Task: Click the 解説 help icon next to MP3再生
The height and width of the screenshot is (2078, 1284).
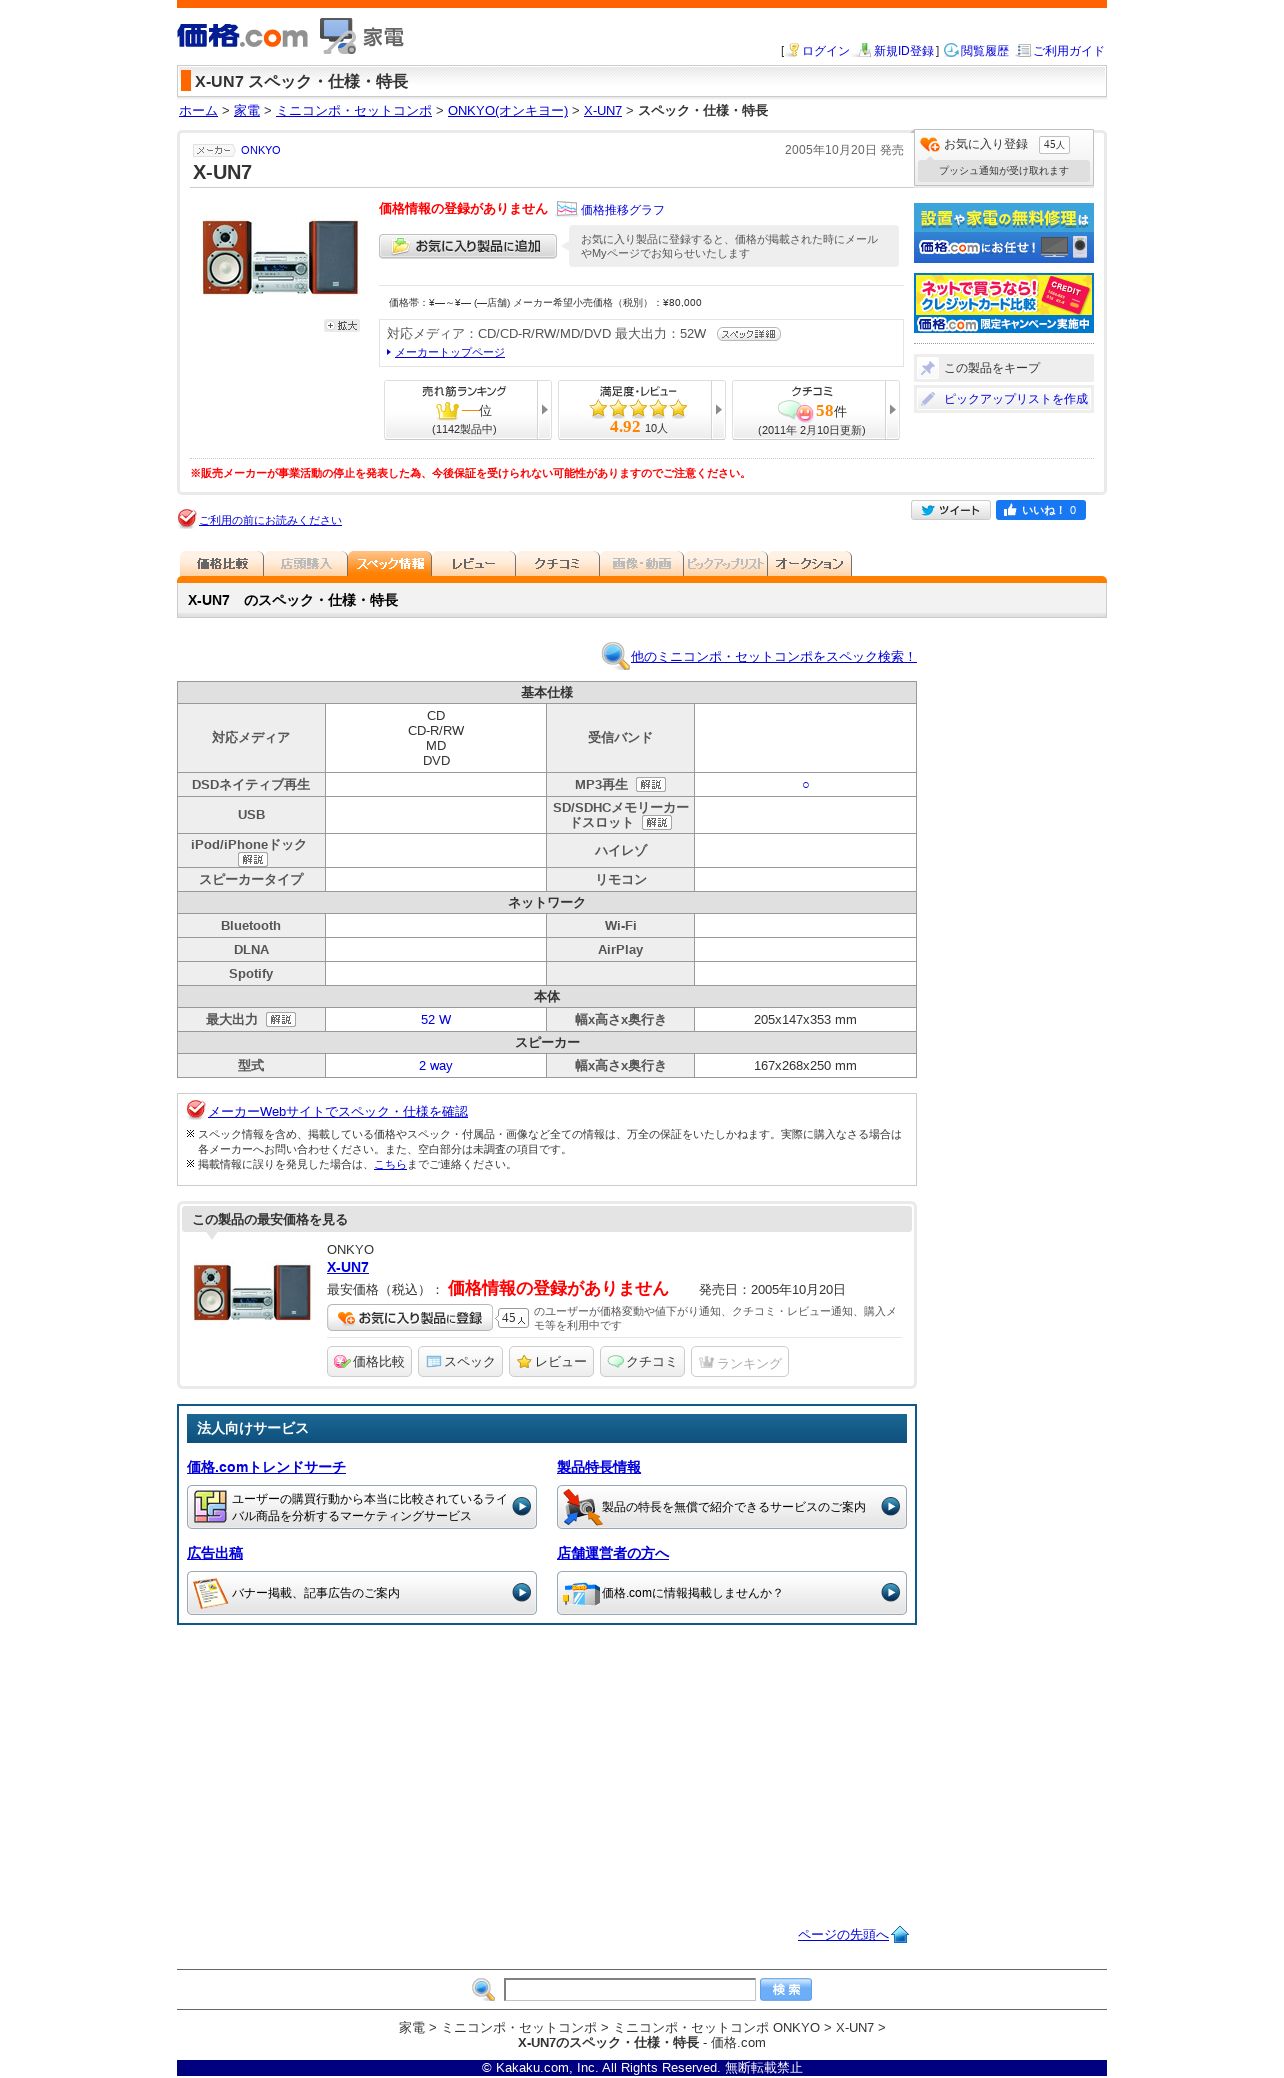Action: tap(651, 785)
